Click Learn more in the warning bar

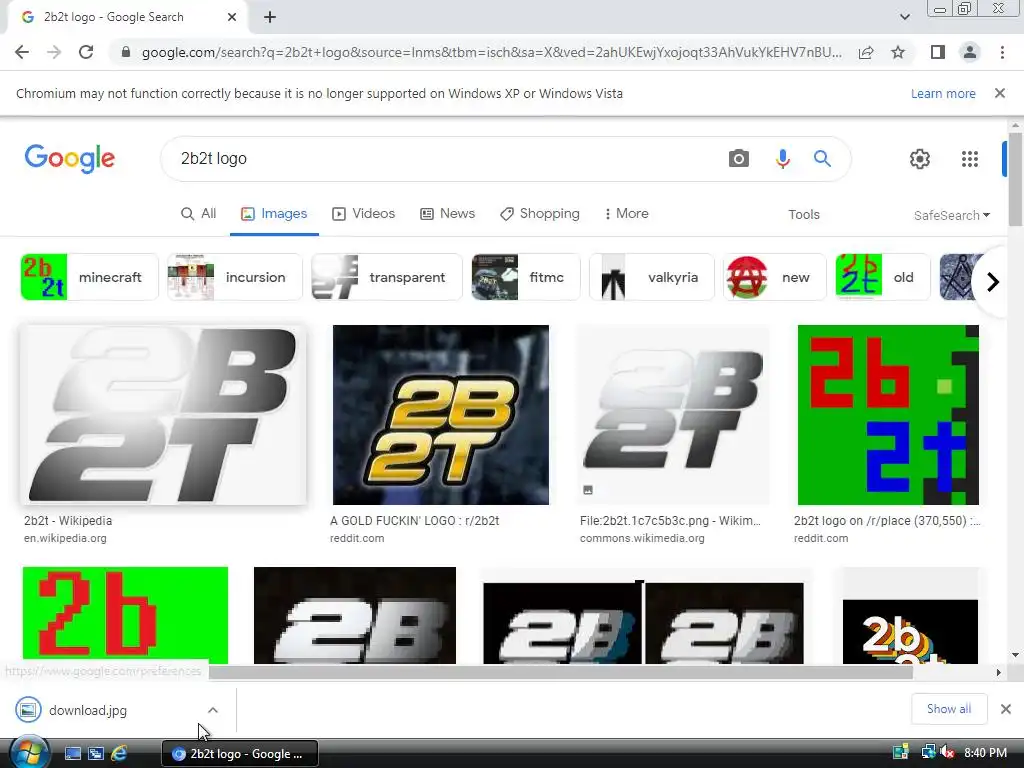943,93
